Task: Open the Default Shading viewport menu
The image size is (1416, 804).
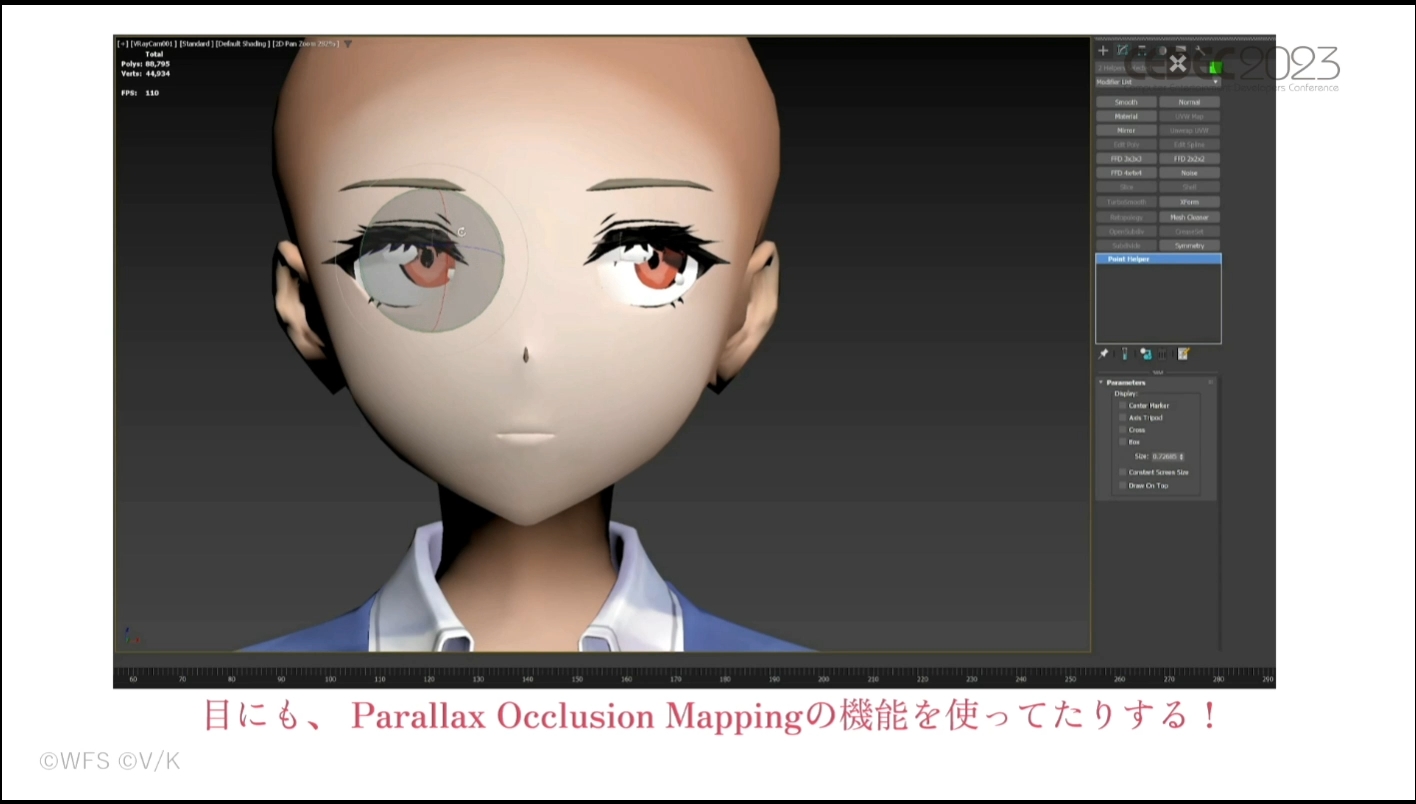Action: coord(241,44)
